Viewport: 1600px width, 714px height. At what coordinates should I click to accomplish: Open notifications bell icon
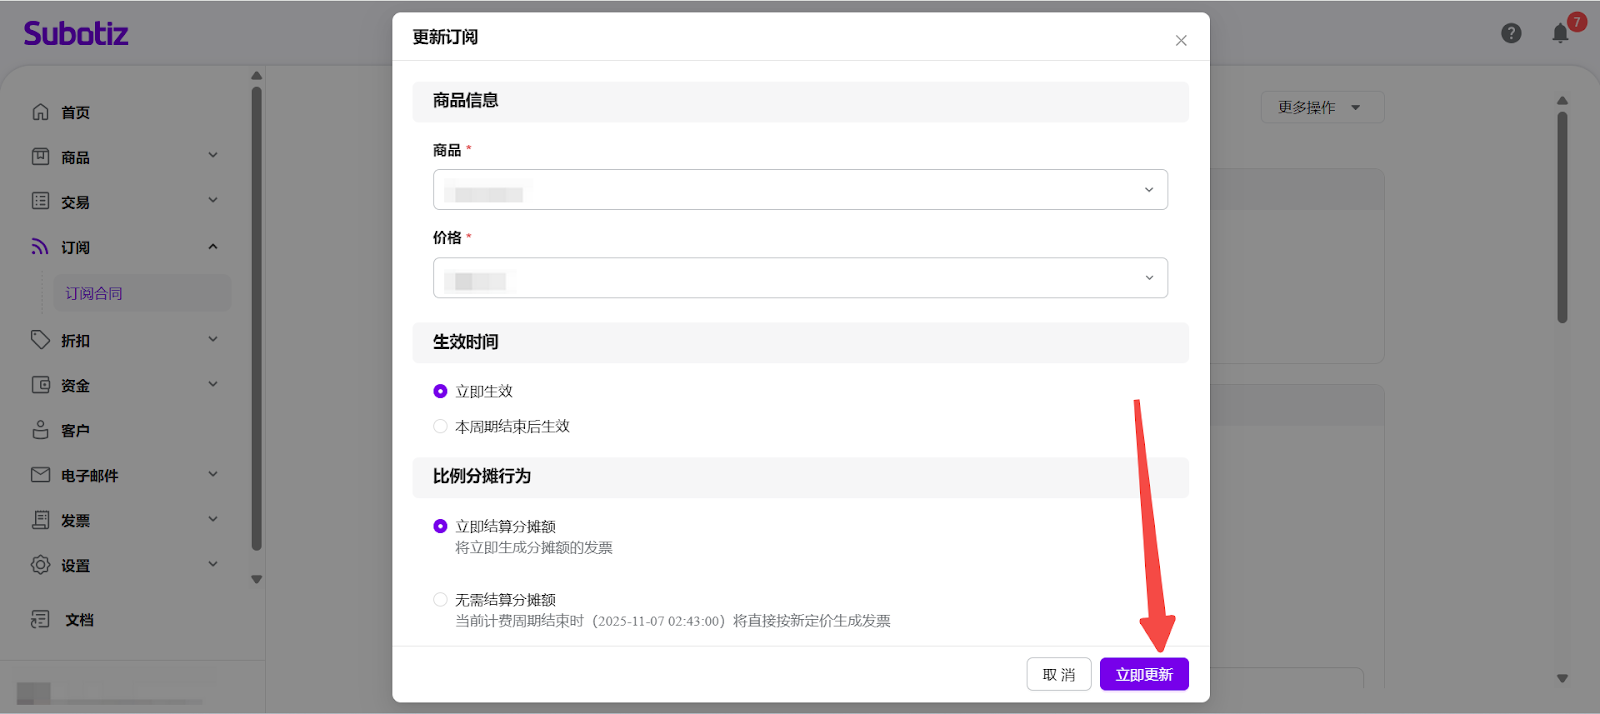1560,34
